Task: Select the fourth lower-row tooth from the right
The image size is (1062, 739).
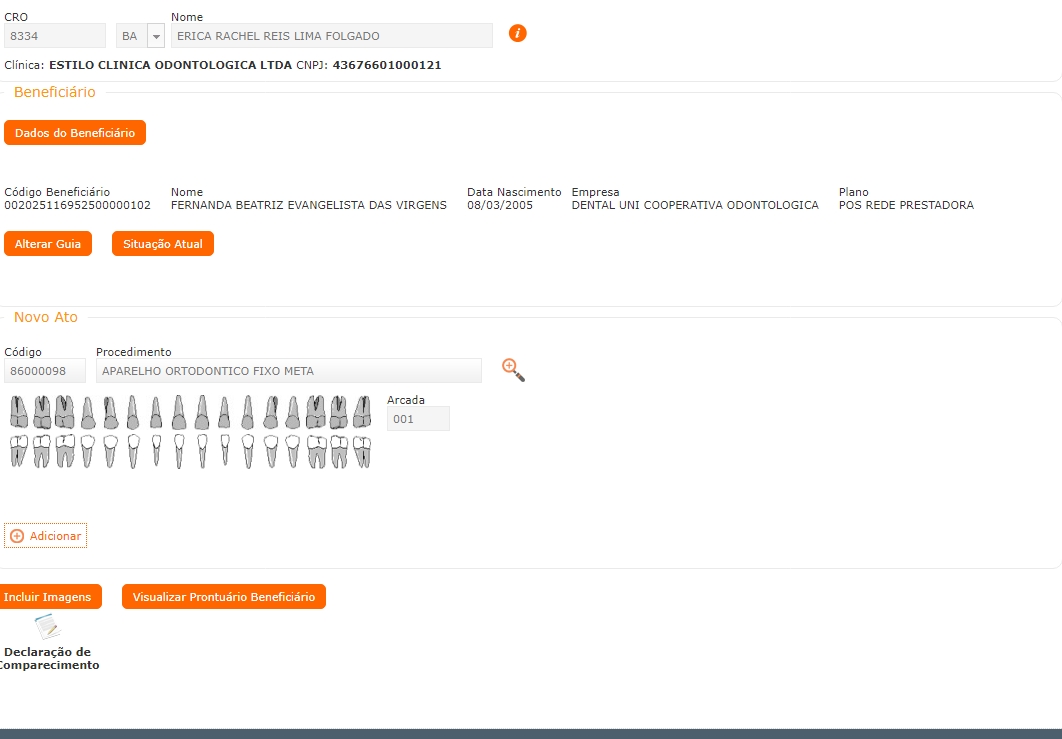Action: point(293,451)
